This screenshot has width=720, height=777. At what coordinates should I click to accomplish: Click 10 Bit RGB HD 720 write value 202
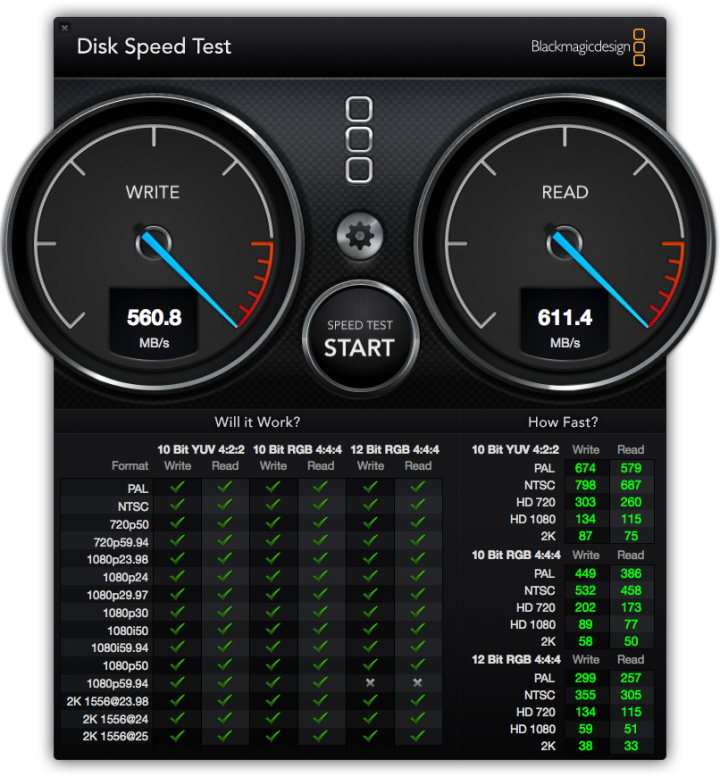[585, 608]
